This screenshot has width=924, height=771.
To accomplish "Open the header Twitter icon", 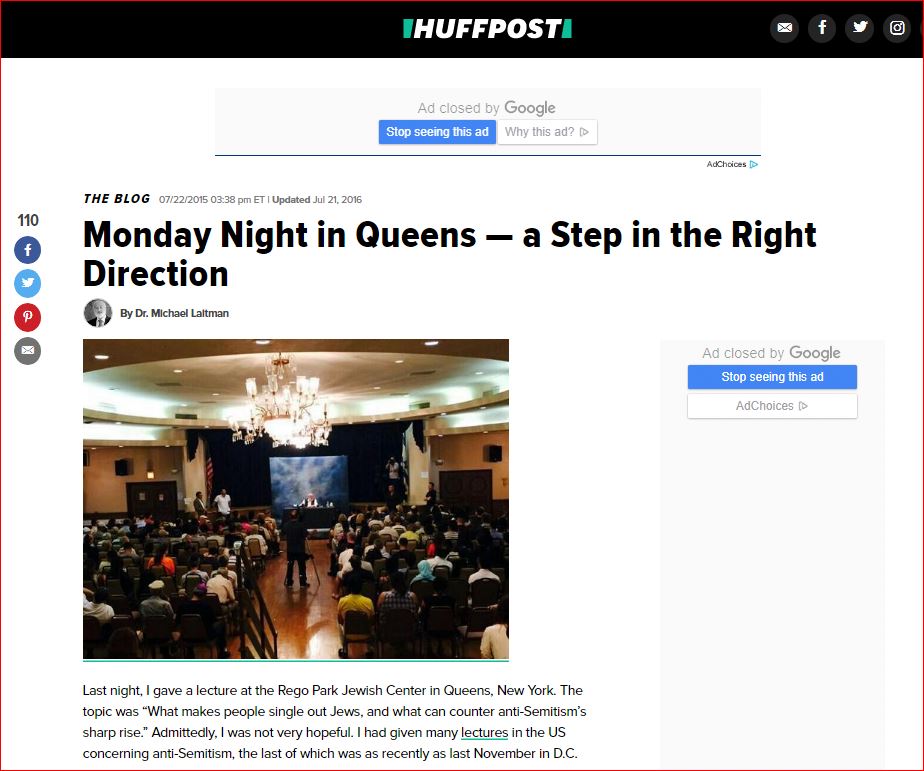I will (x=860, y=28).
